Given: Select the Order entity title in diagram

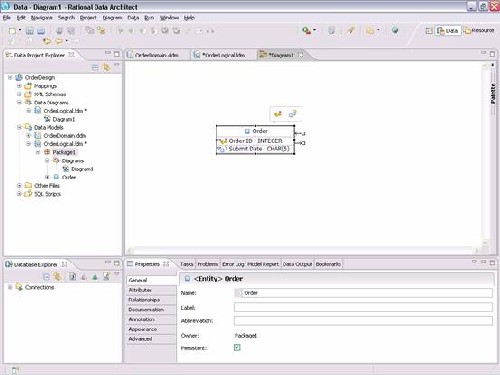Looking at the screenshot, I should click(x=260, y=131).
